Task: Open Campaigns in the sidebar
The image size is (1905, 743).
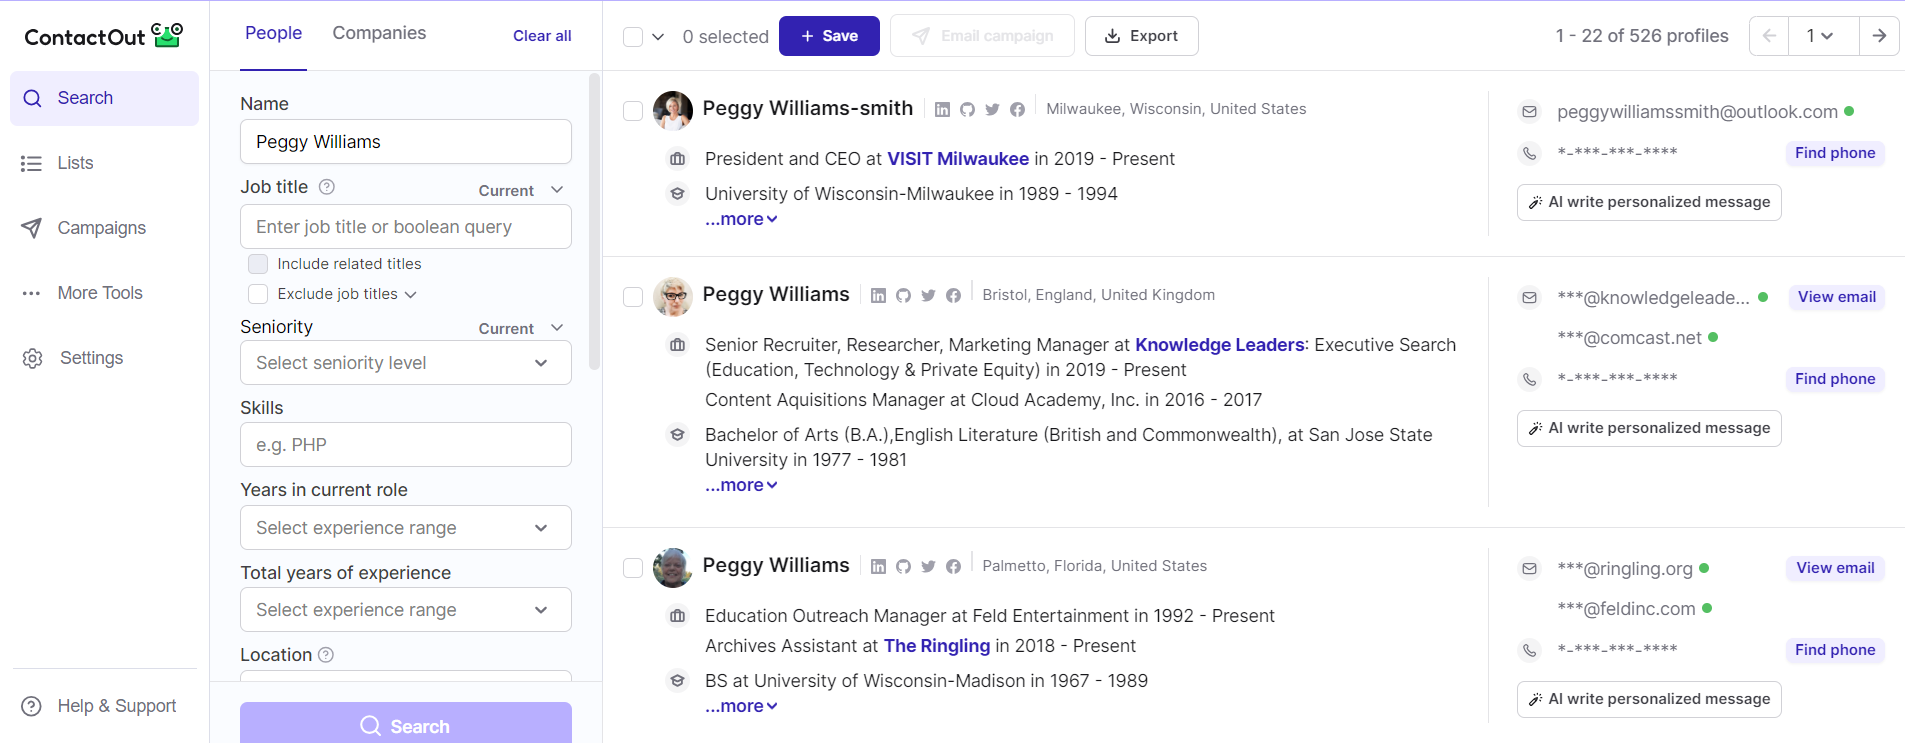Action: (101, 228)
